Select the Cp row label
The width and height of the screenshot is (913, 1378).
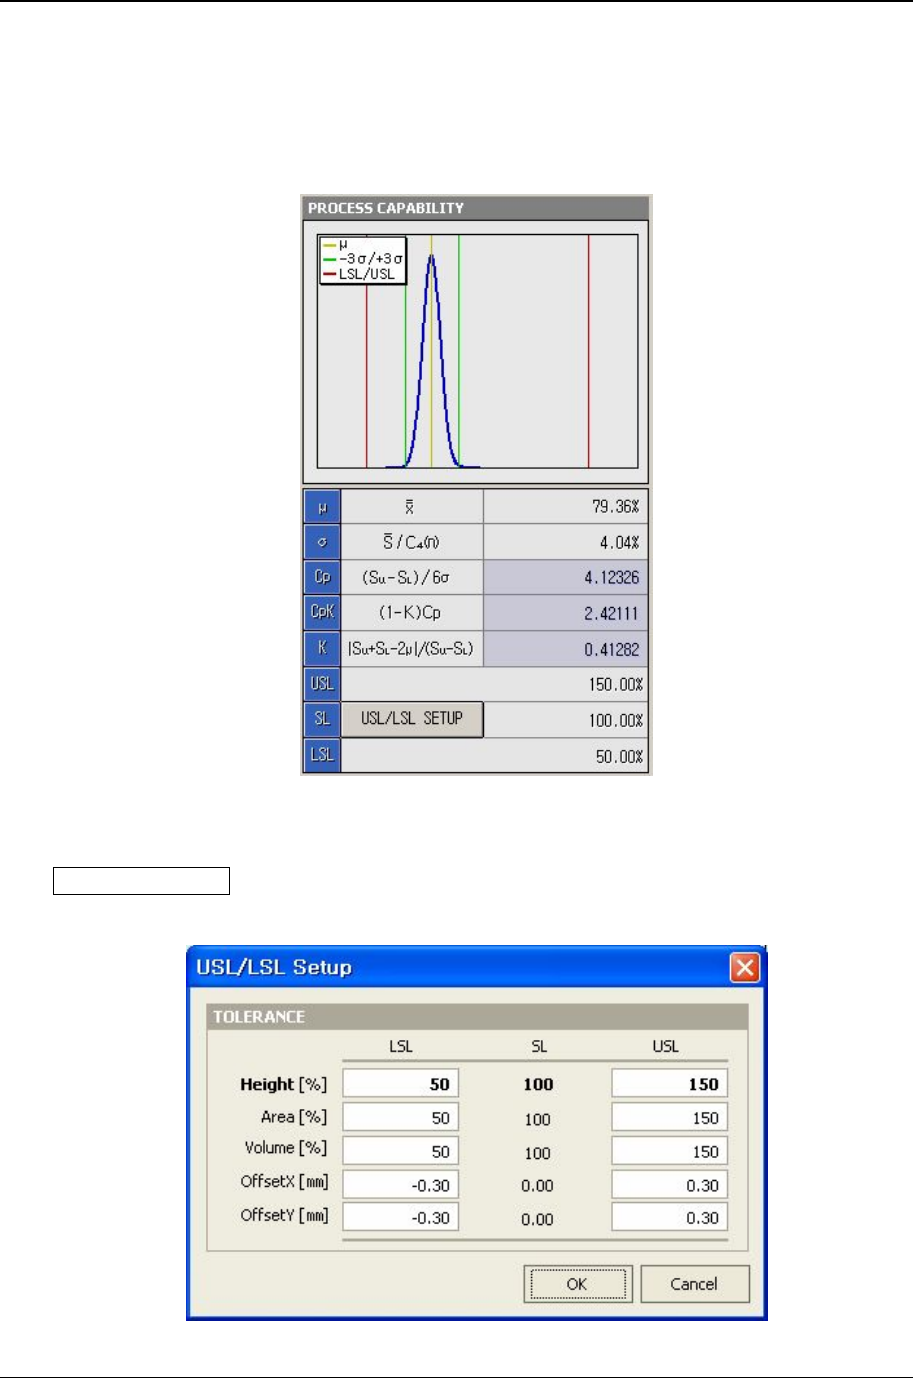pyautogui.click(x=322, y=577)
